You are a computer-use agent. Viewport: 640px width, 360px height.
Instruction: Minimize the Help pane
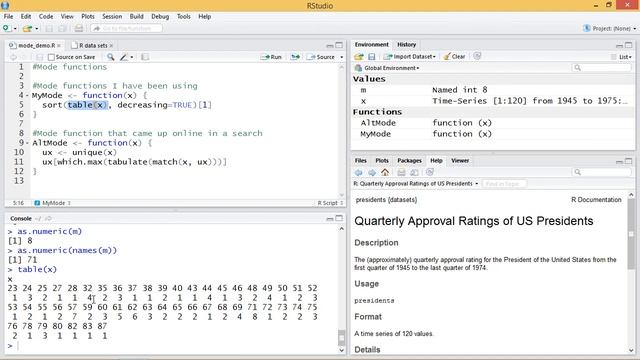coord(619,161)
